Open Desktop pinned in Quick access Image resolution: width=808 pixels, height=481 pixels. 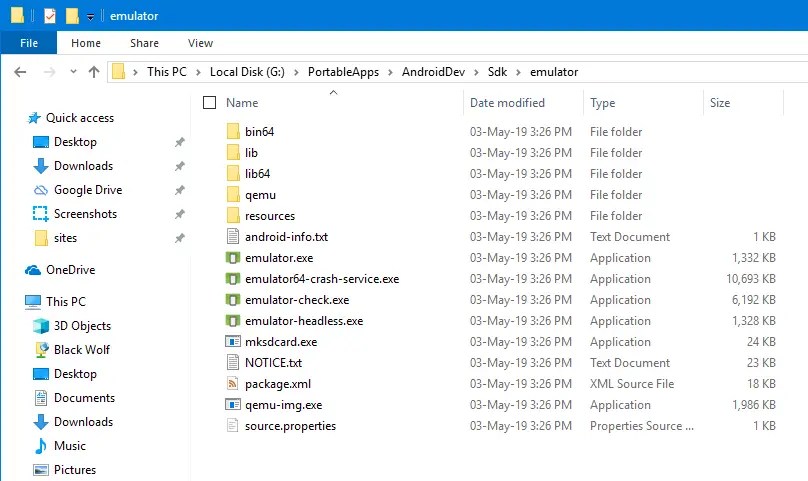tap(65, 142)
